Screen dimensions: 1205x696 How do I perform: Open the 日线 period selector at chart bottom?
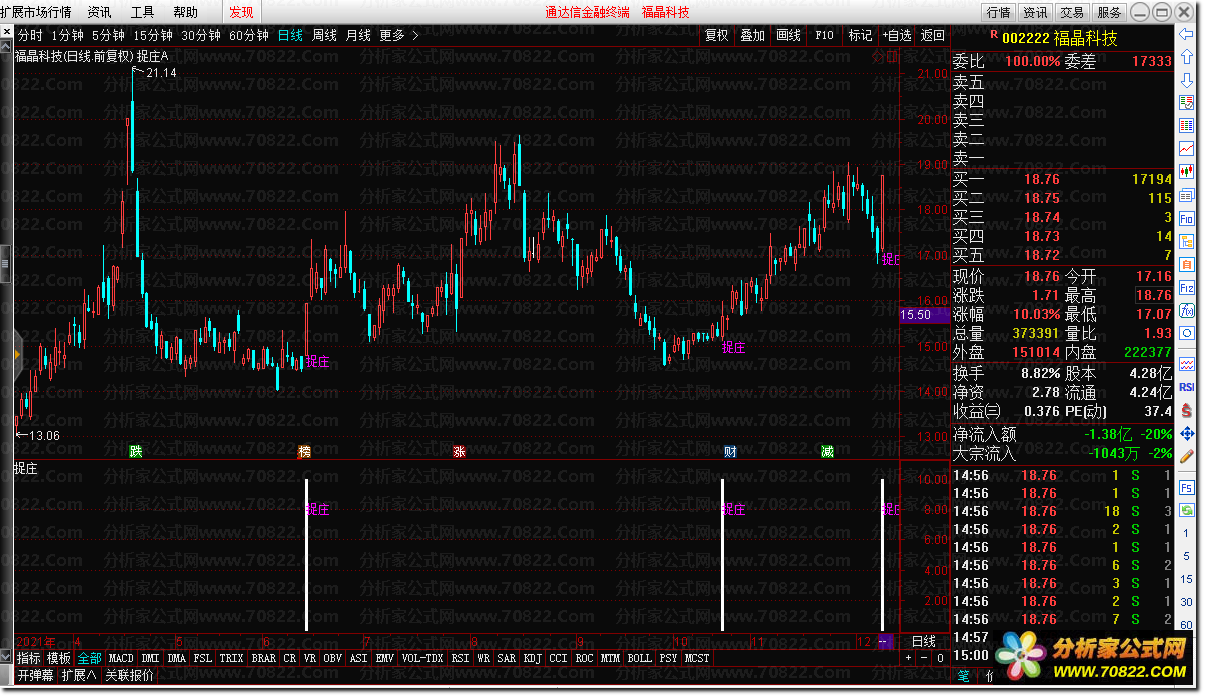924,641
